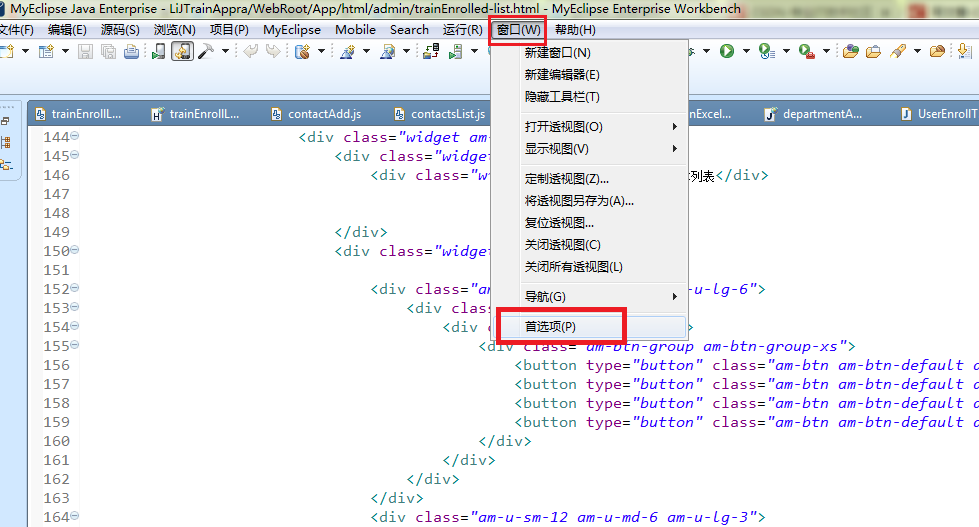
Task: Select 将透视图另存为(A)... menu entry
Action: 589,201
